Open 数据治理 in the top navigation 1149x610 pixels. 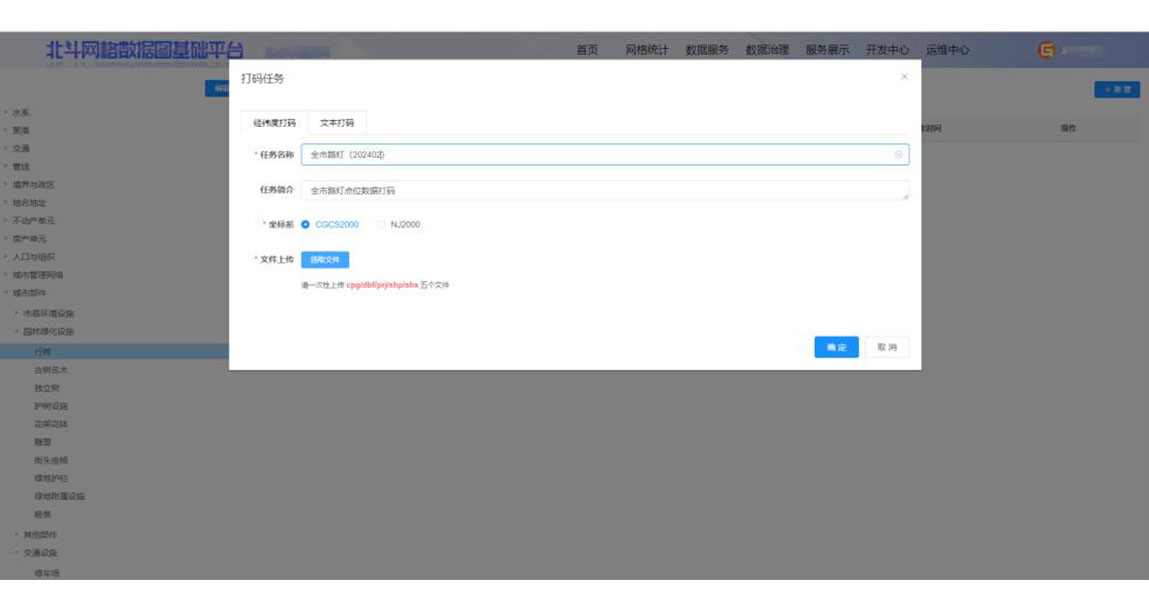[767, 50]
